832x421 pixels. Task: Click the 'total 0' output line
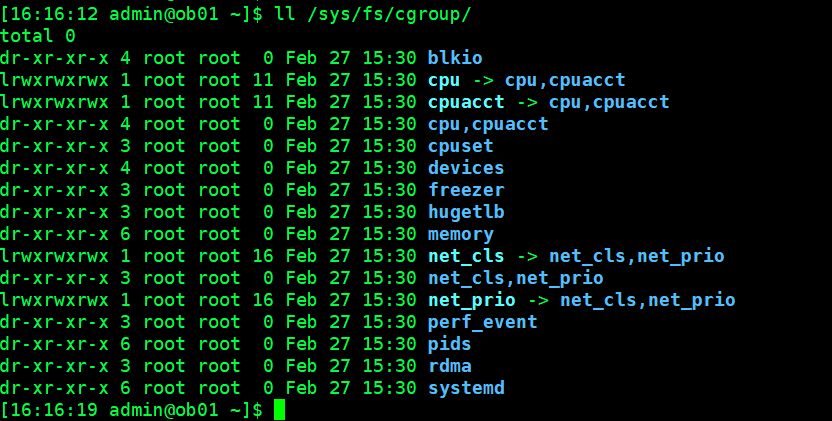click(38, 36)
